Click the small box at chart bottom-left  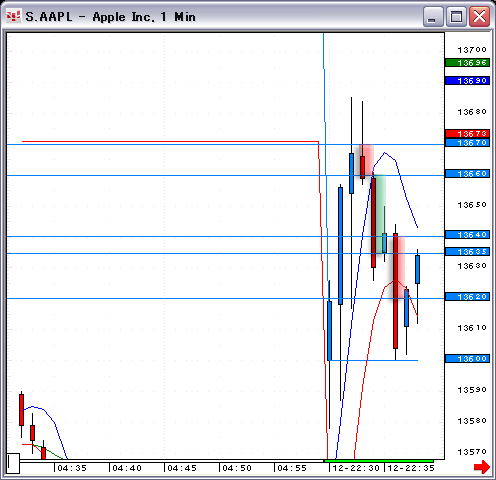(x=13, y=463)
